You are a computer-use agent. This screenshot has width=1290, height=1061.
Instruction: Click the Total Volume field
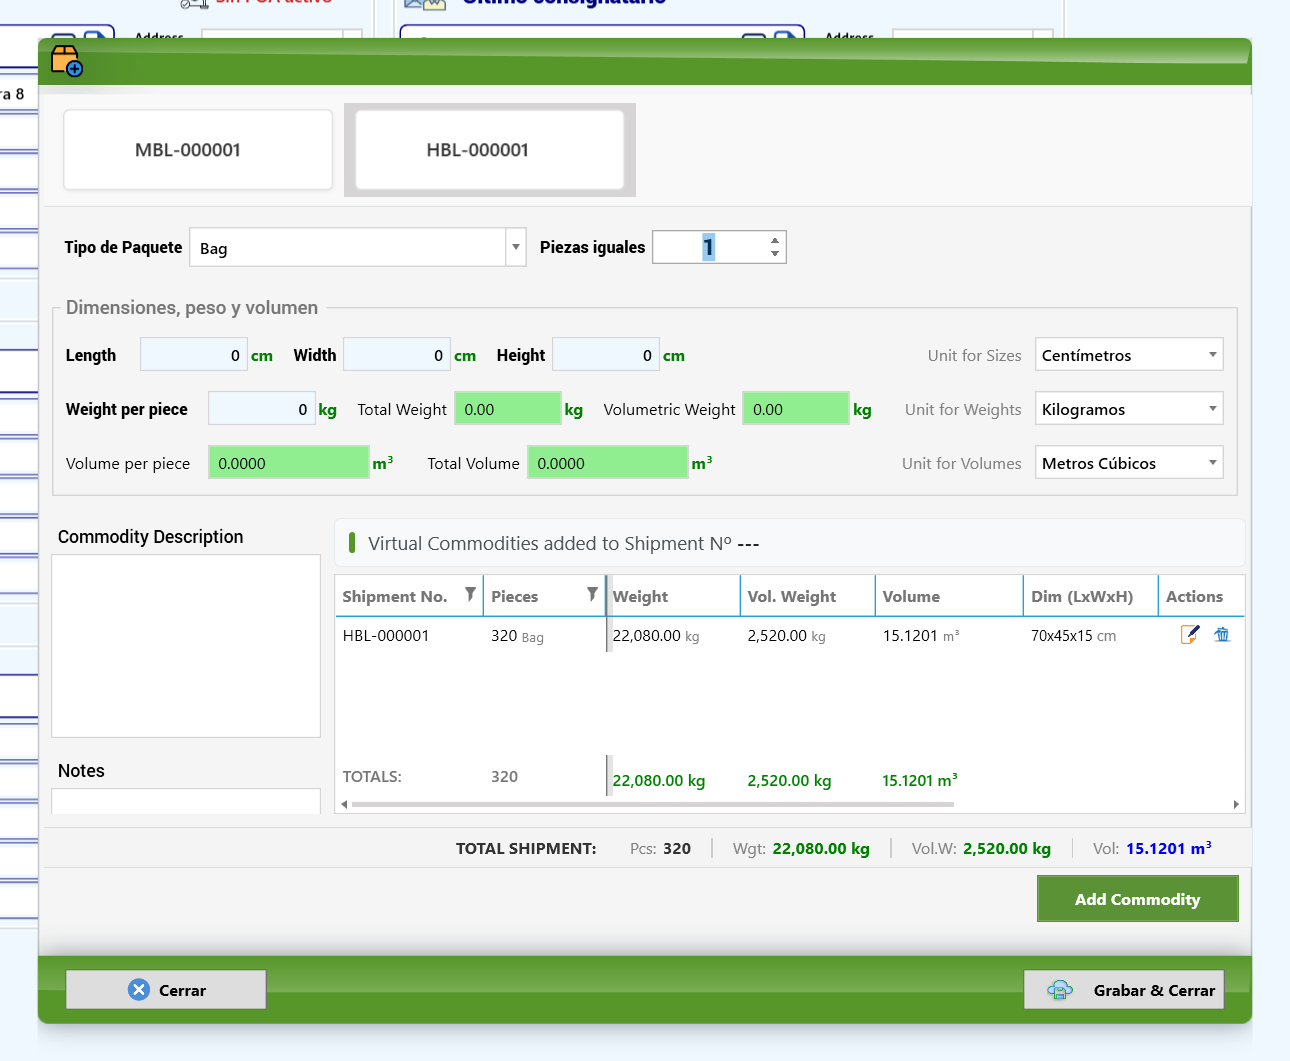[x=608, y=463]
